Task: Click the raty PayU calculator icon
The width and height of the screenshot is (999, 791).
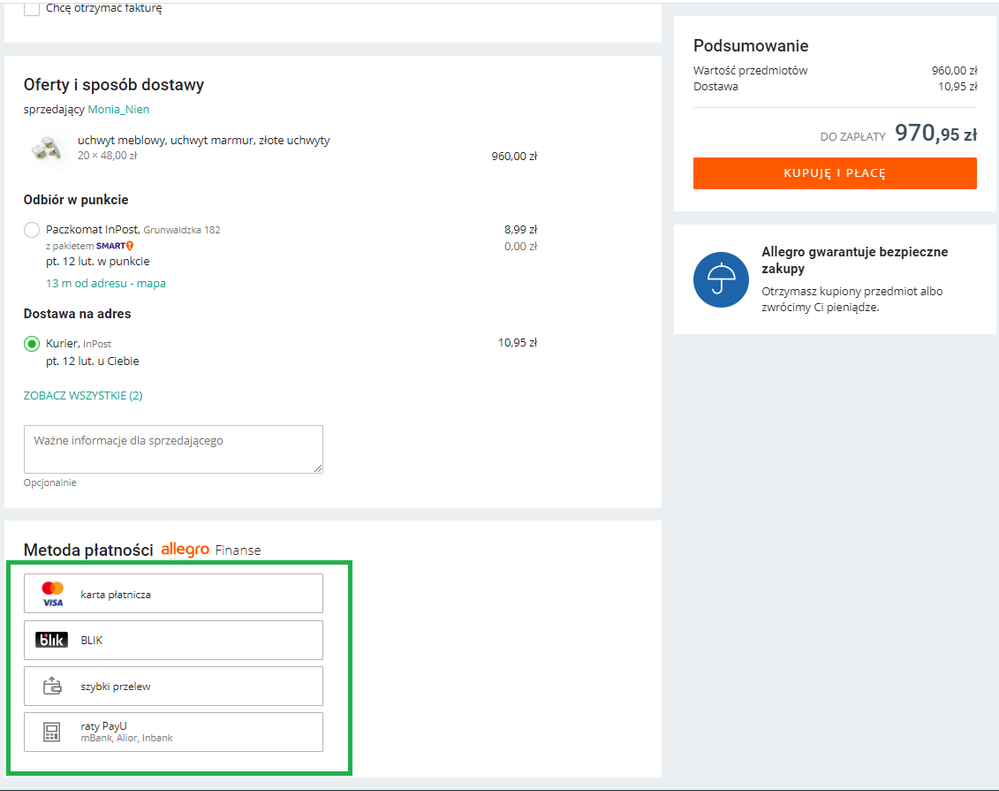Action: pyautogui.click(x=52, y=732)
